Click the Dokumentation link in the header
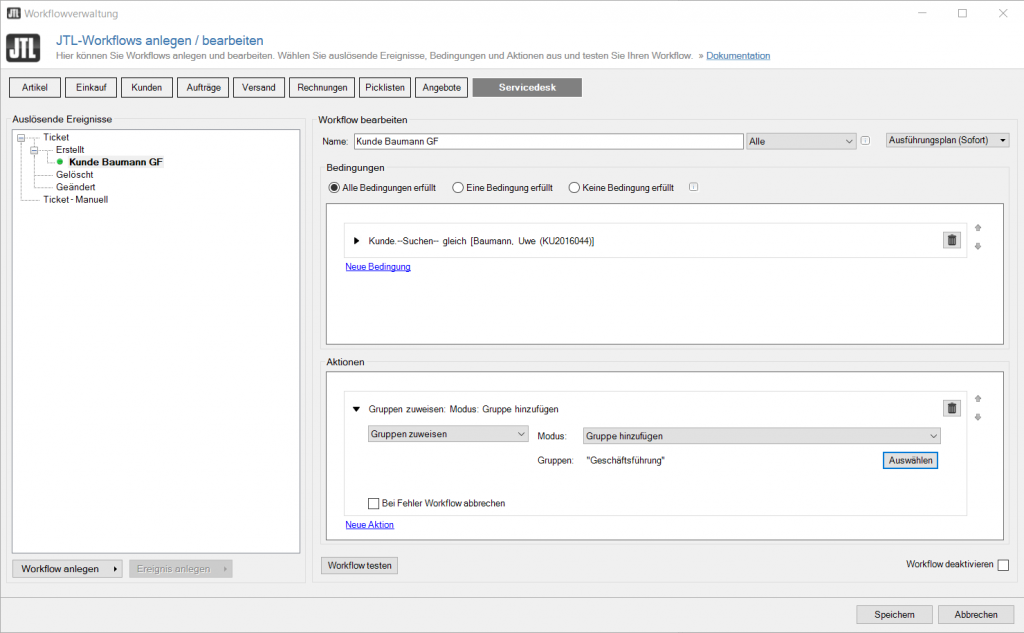1024x633 pixels. (x=737, y=55)
